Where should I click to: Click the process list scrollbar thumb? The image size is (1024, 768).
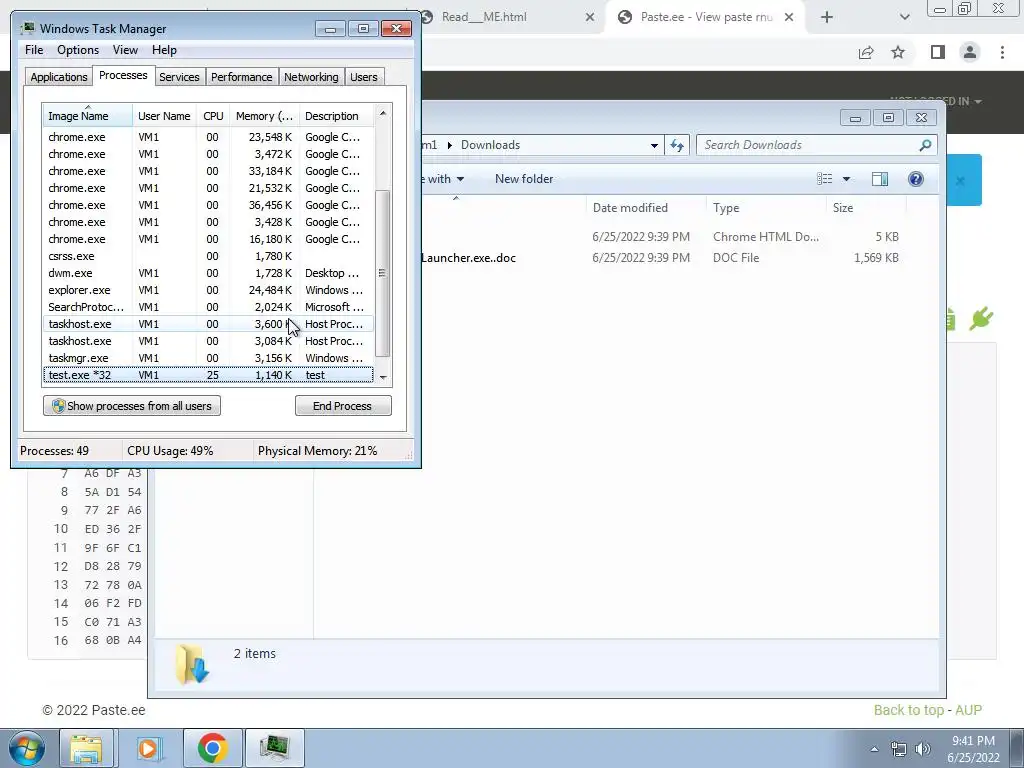tap(383, 273)
